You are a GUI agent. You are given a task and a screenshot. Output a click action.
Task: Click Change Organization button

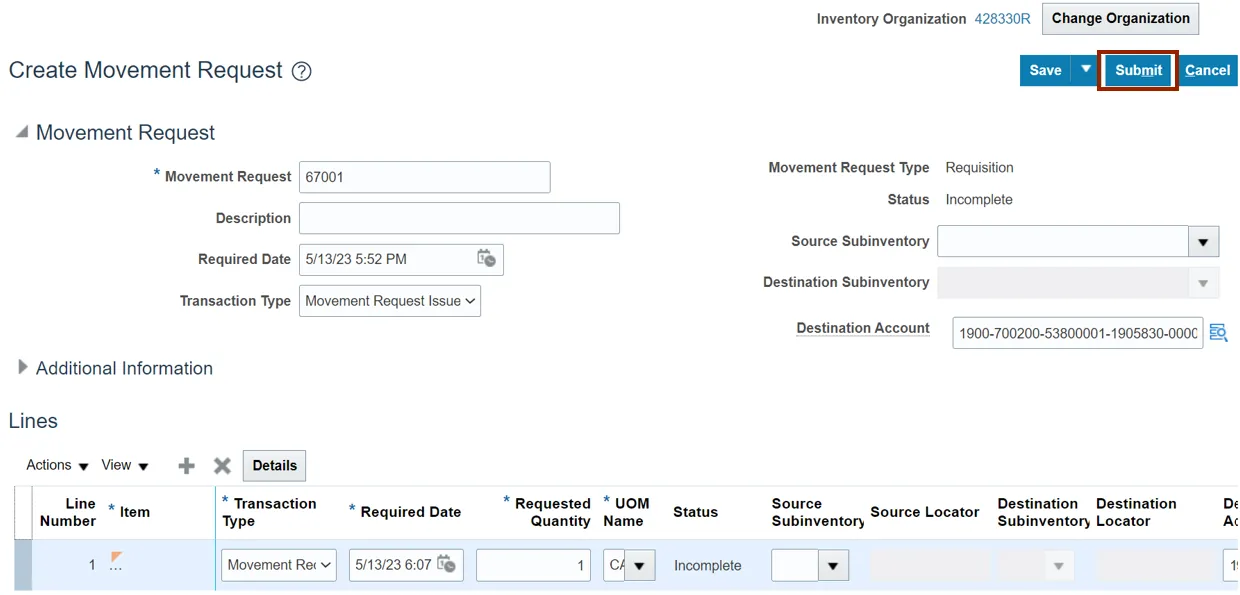pos(1120,18)
